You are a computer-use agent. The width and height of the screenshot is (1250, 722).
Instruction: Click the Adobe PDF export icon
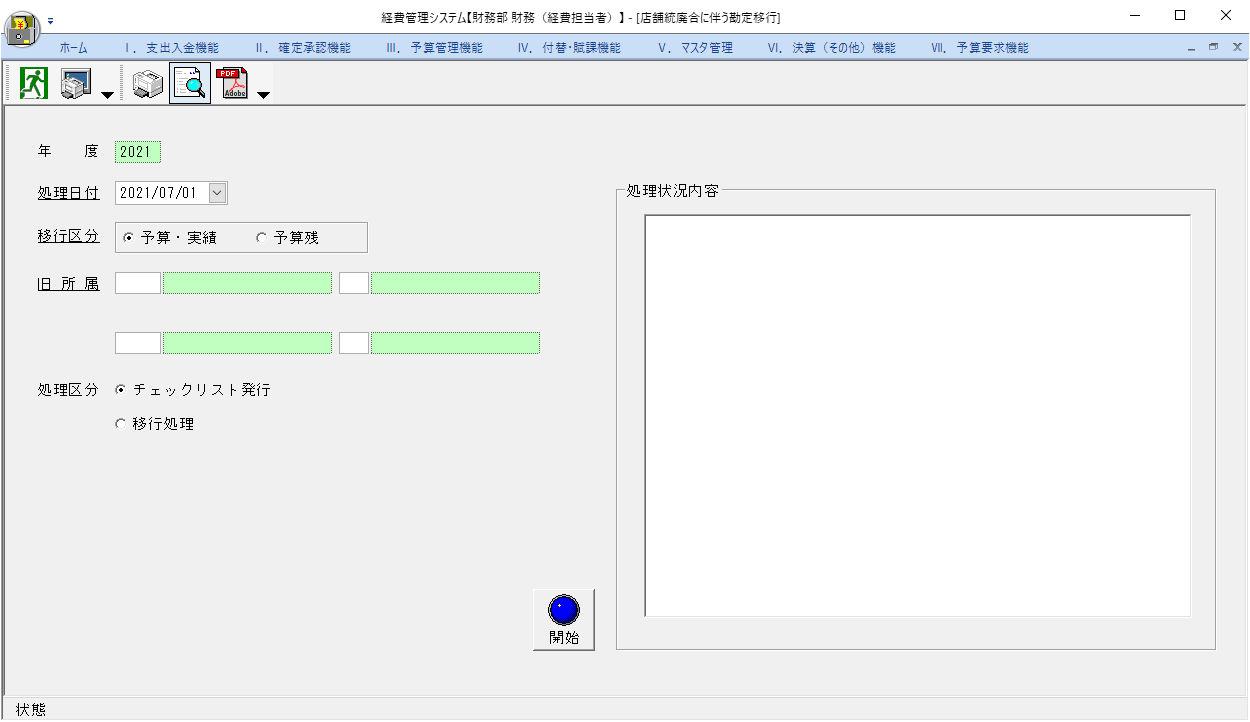[233, 84]
